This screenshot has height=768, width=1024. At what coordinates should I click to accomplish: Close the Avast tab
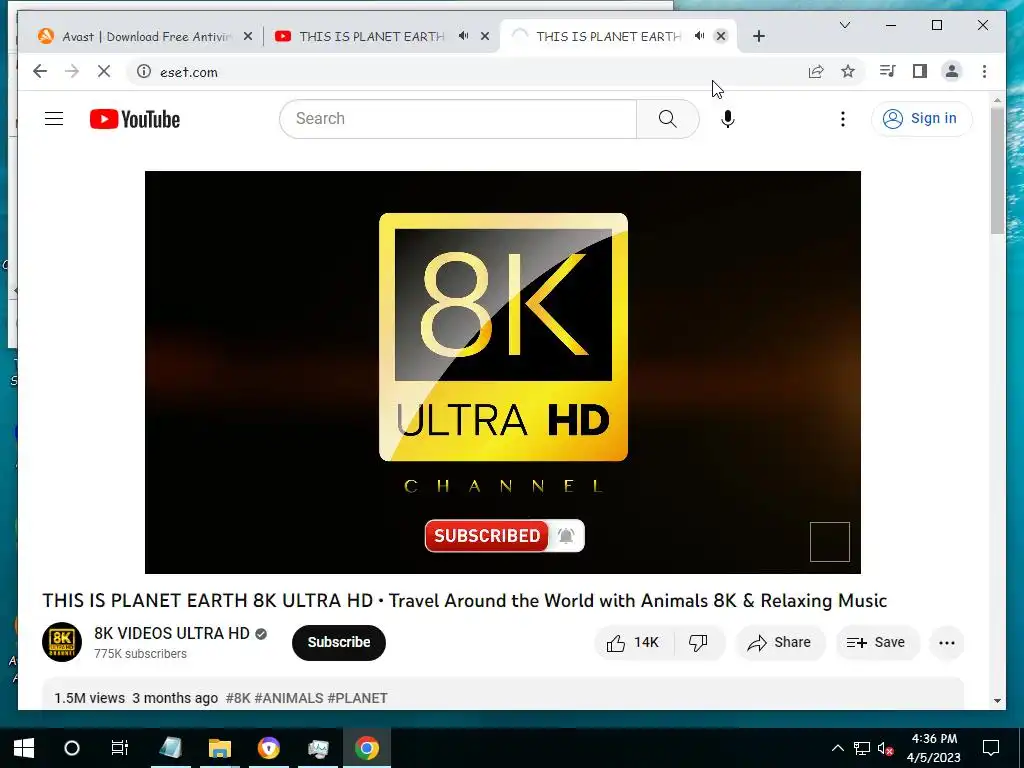pos(248,36)
